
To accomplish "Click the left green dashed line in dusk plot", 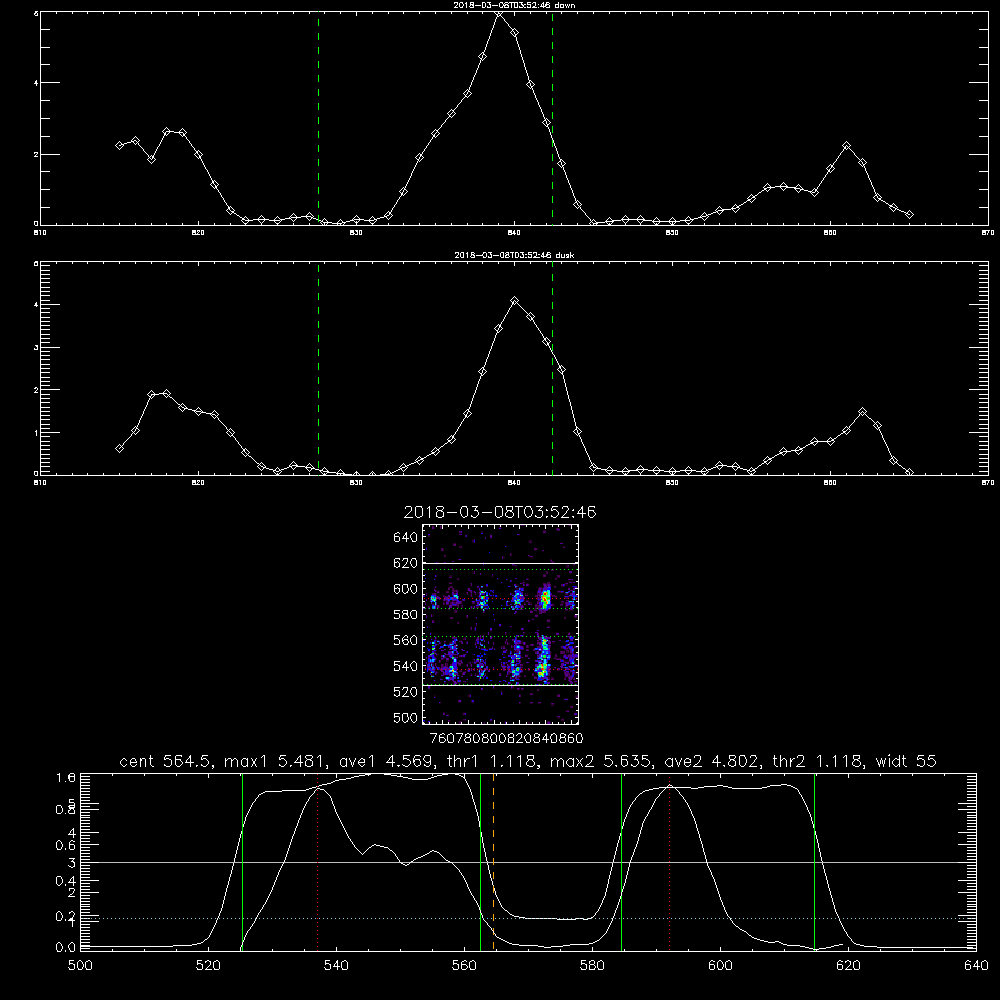I will point(318,368).
